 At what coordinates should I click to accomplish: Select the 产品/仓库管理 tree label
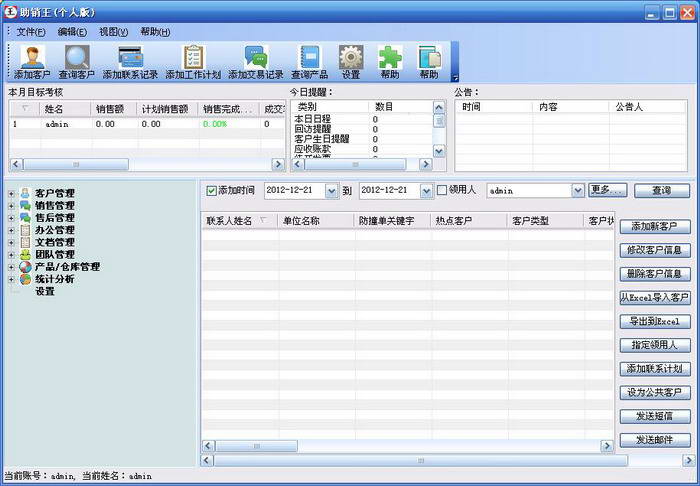(x=67, y=267)
